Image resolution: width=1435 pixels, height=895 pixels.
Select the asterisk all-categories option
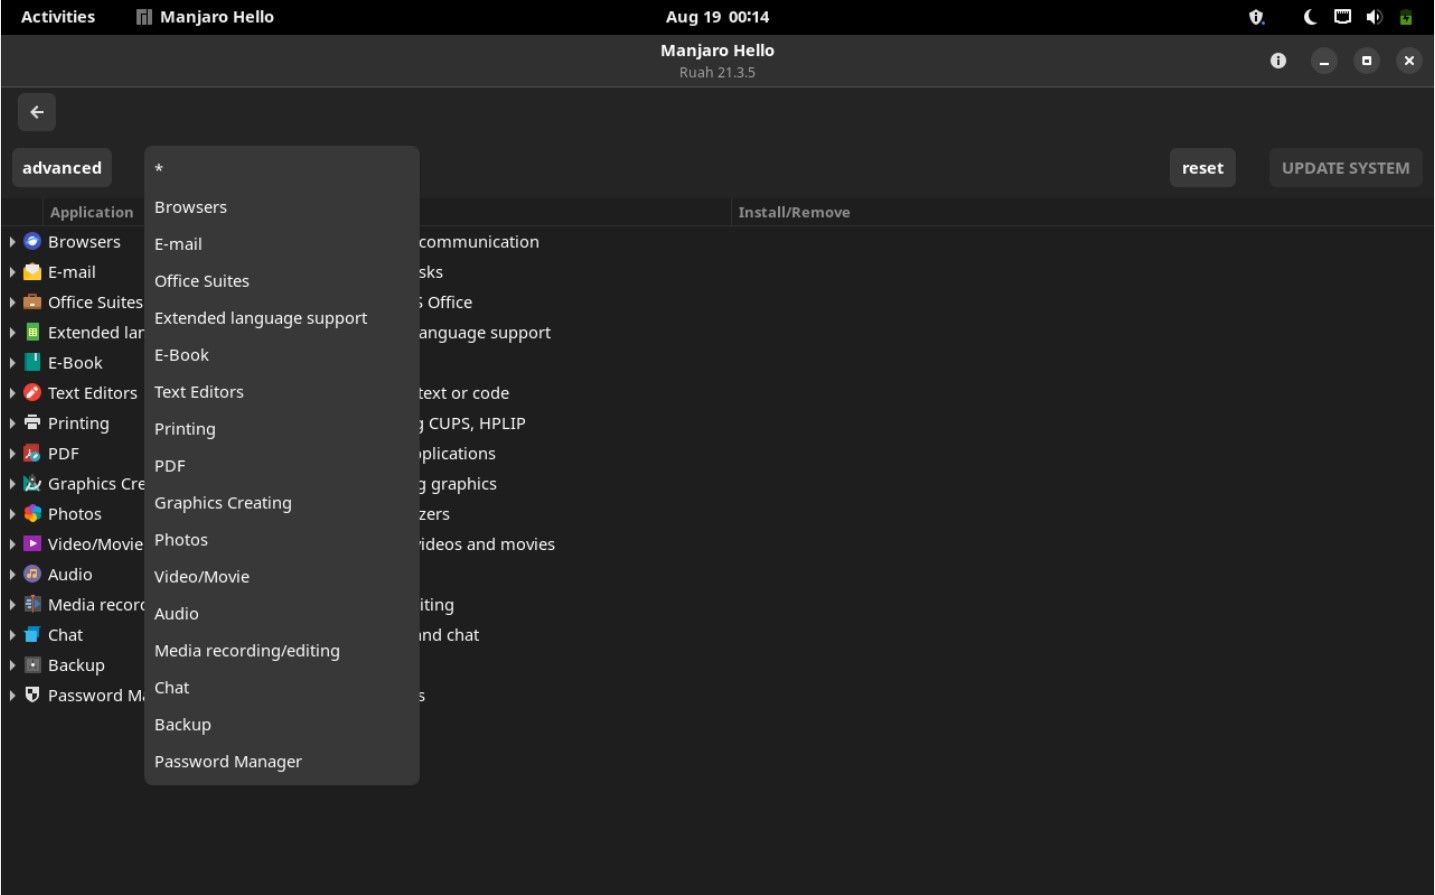pos(282,170)
